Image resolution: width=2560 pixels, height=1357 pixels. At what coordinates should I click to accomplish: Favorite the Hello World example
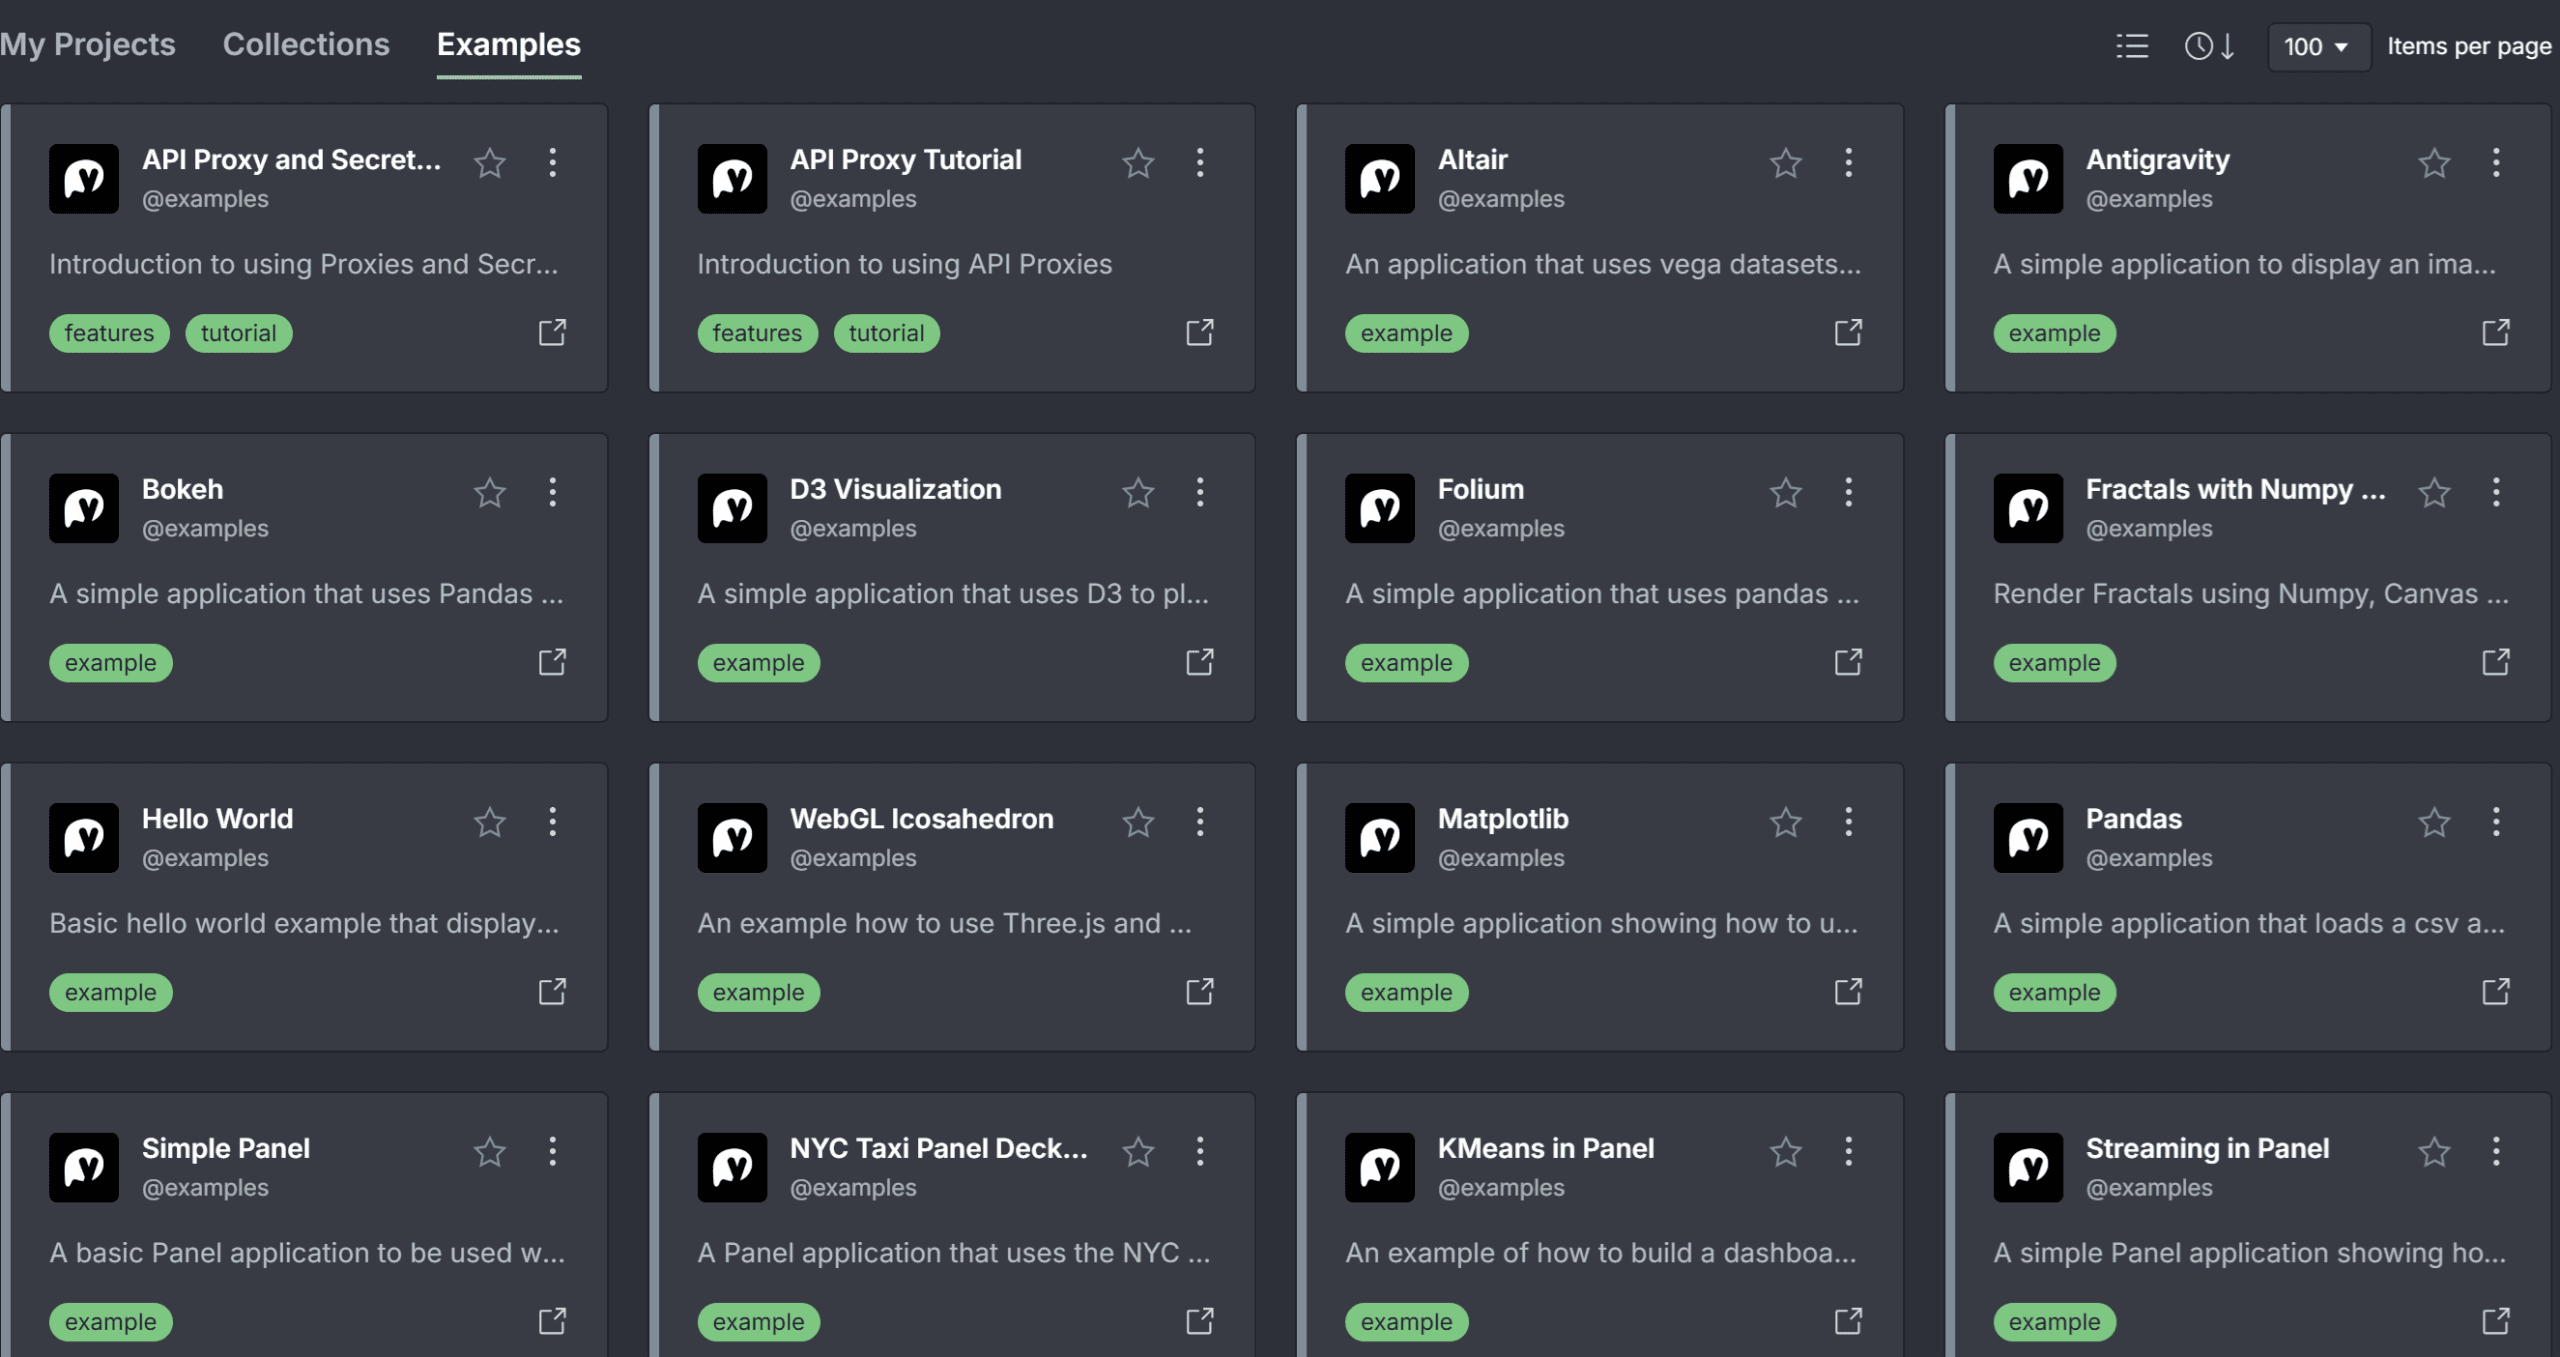[490, 822]
